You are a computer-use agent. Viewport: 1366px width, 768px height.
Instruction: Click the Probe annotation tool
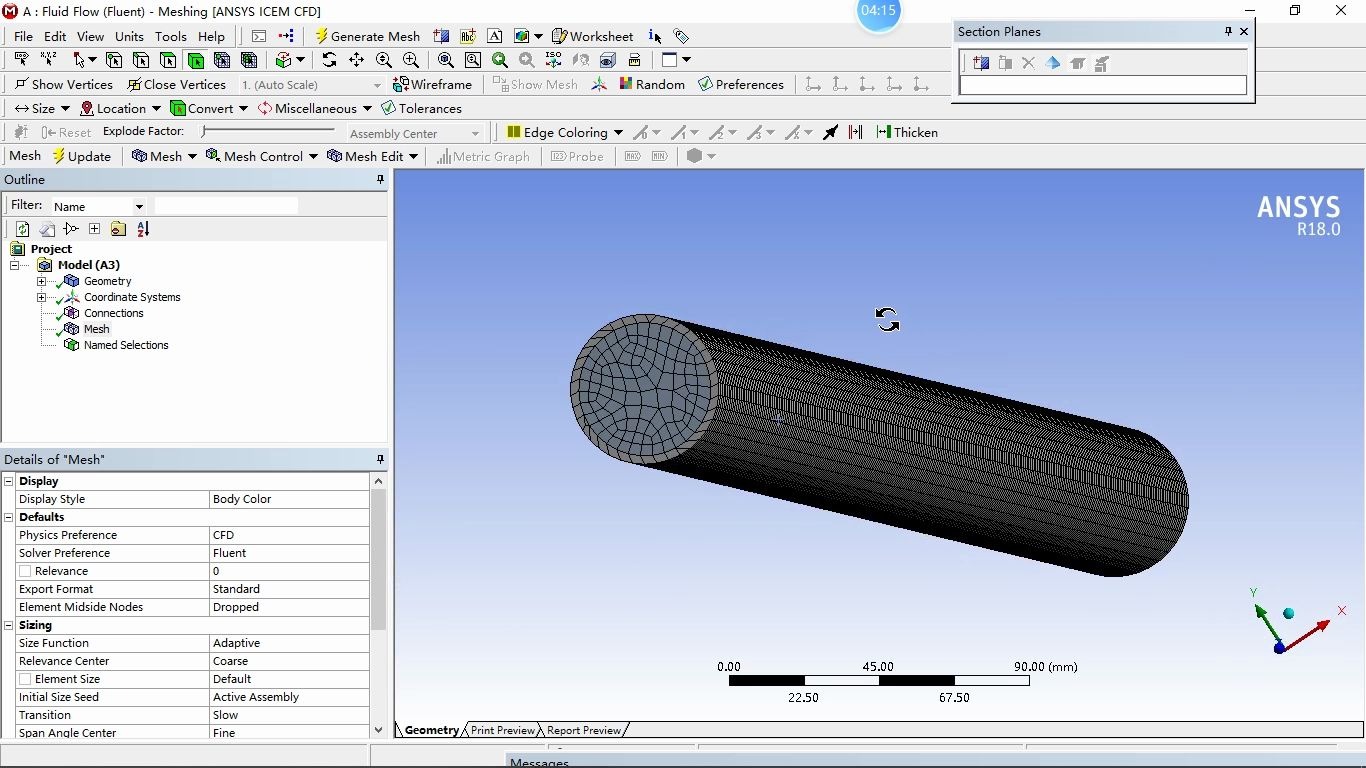point(578,156)
